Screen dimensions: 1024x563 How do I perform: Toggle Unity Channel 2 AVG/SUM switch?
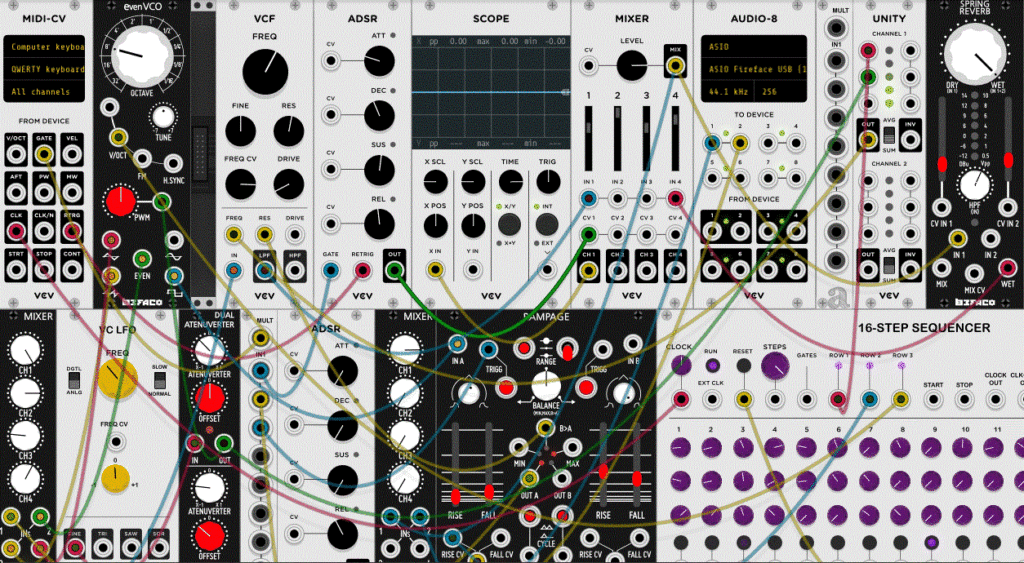(x=889, y=265)
